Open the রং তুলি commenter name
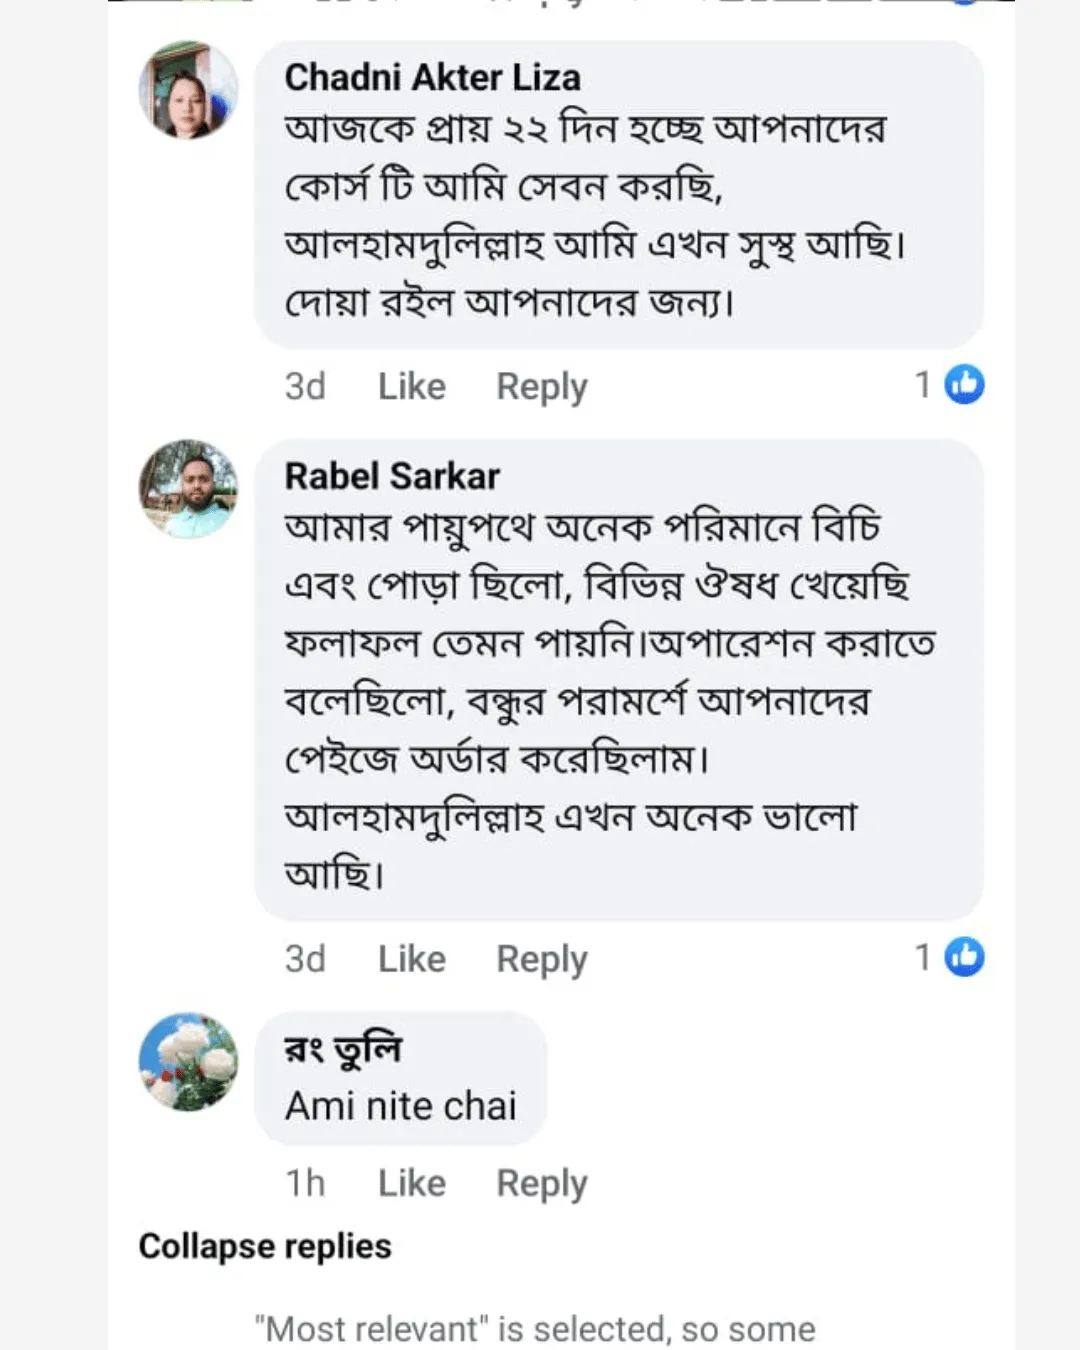The width and height of the screenshot is (1080, 1350). point(343,1049)
